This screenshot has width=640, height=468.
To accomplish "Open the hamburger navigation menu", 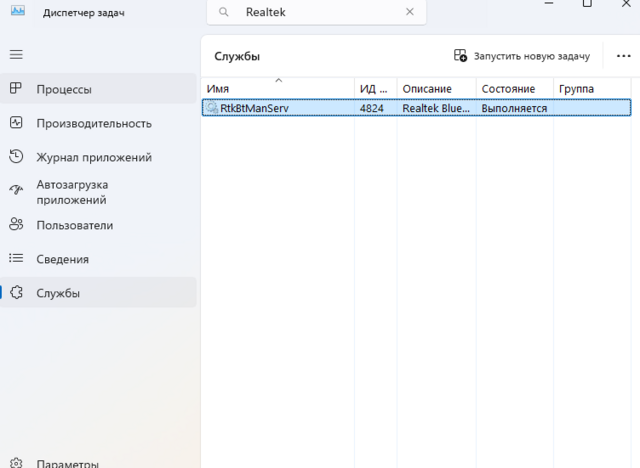I will click(16, 53).
